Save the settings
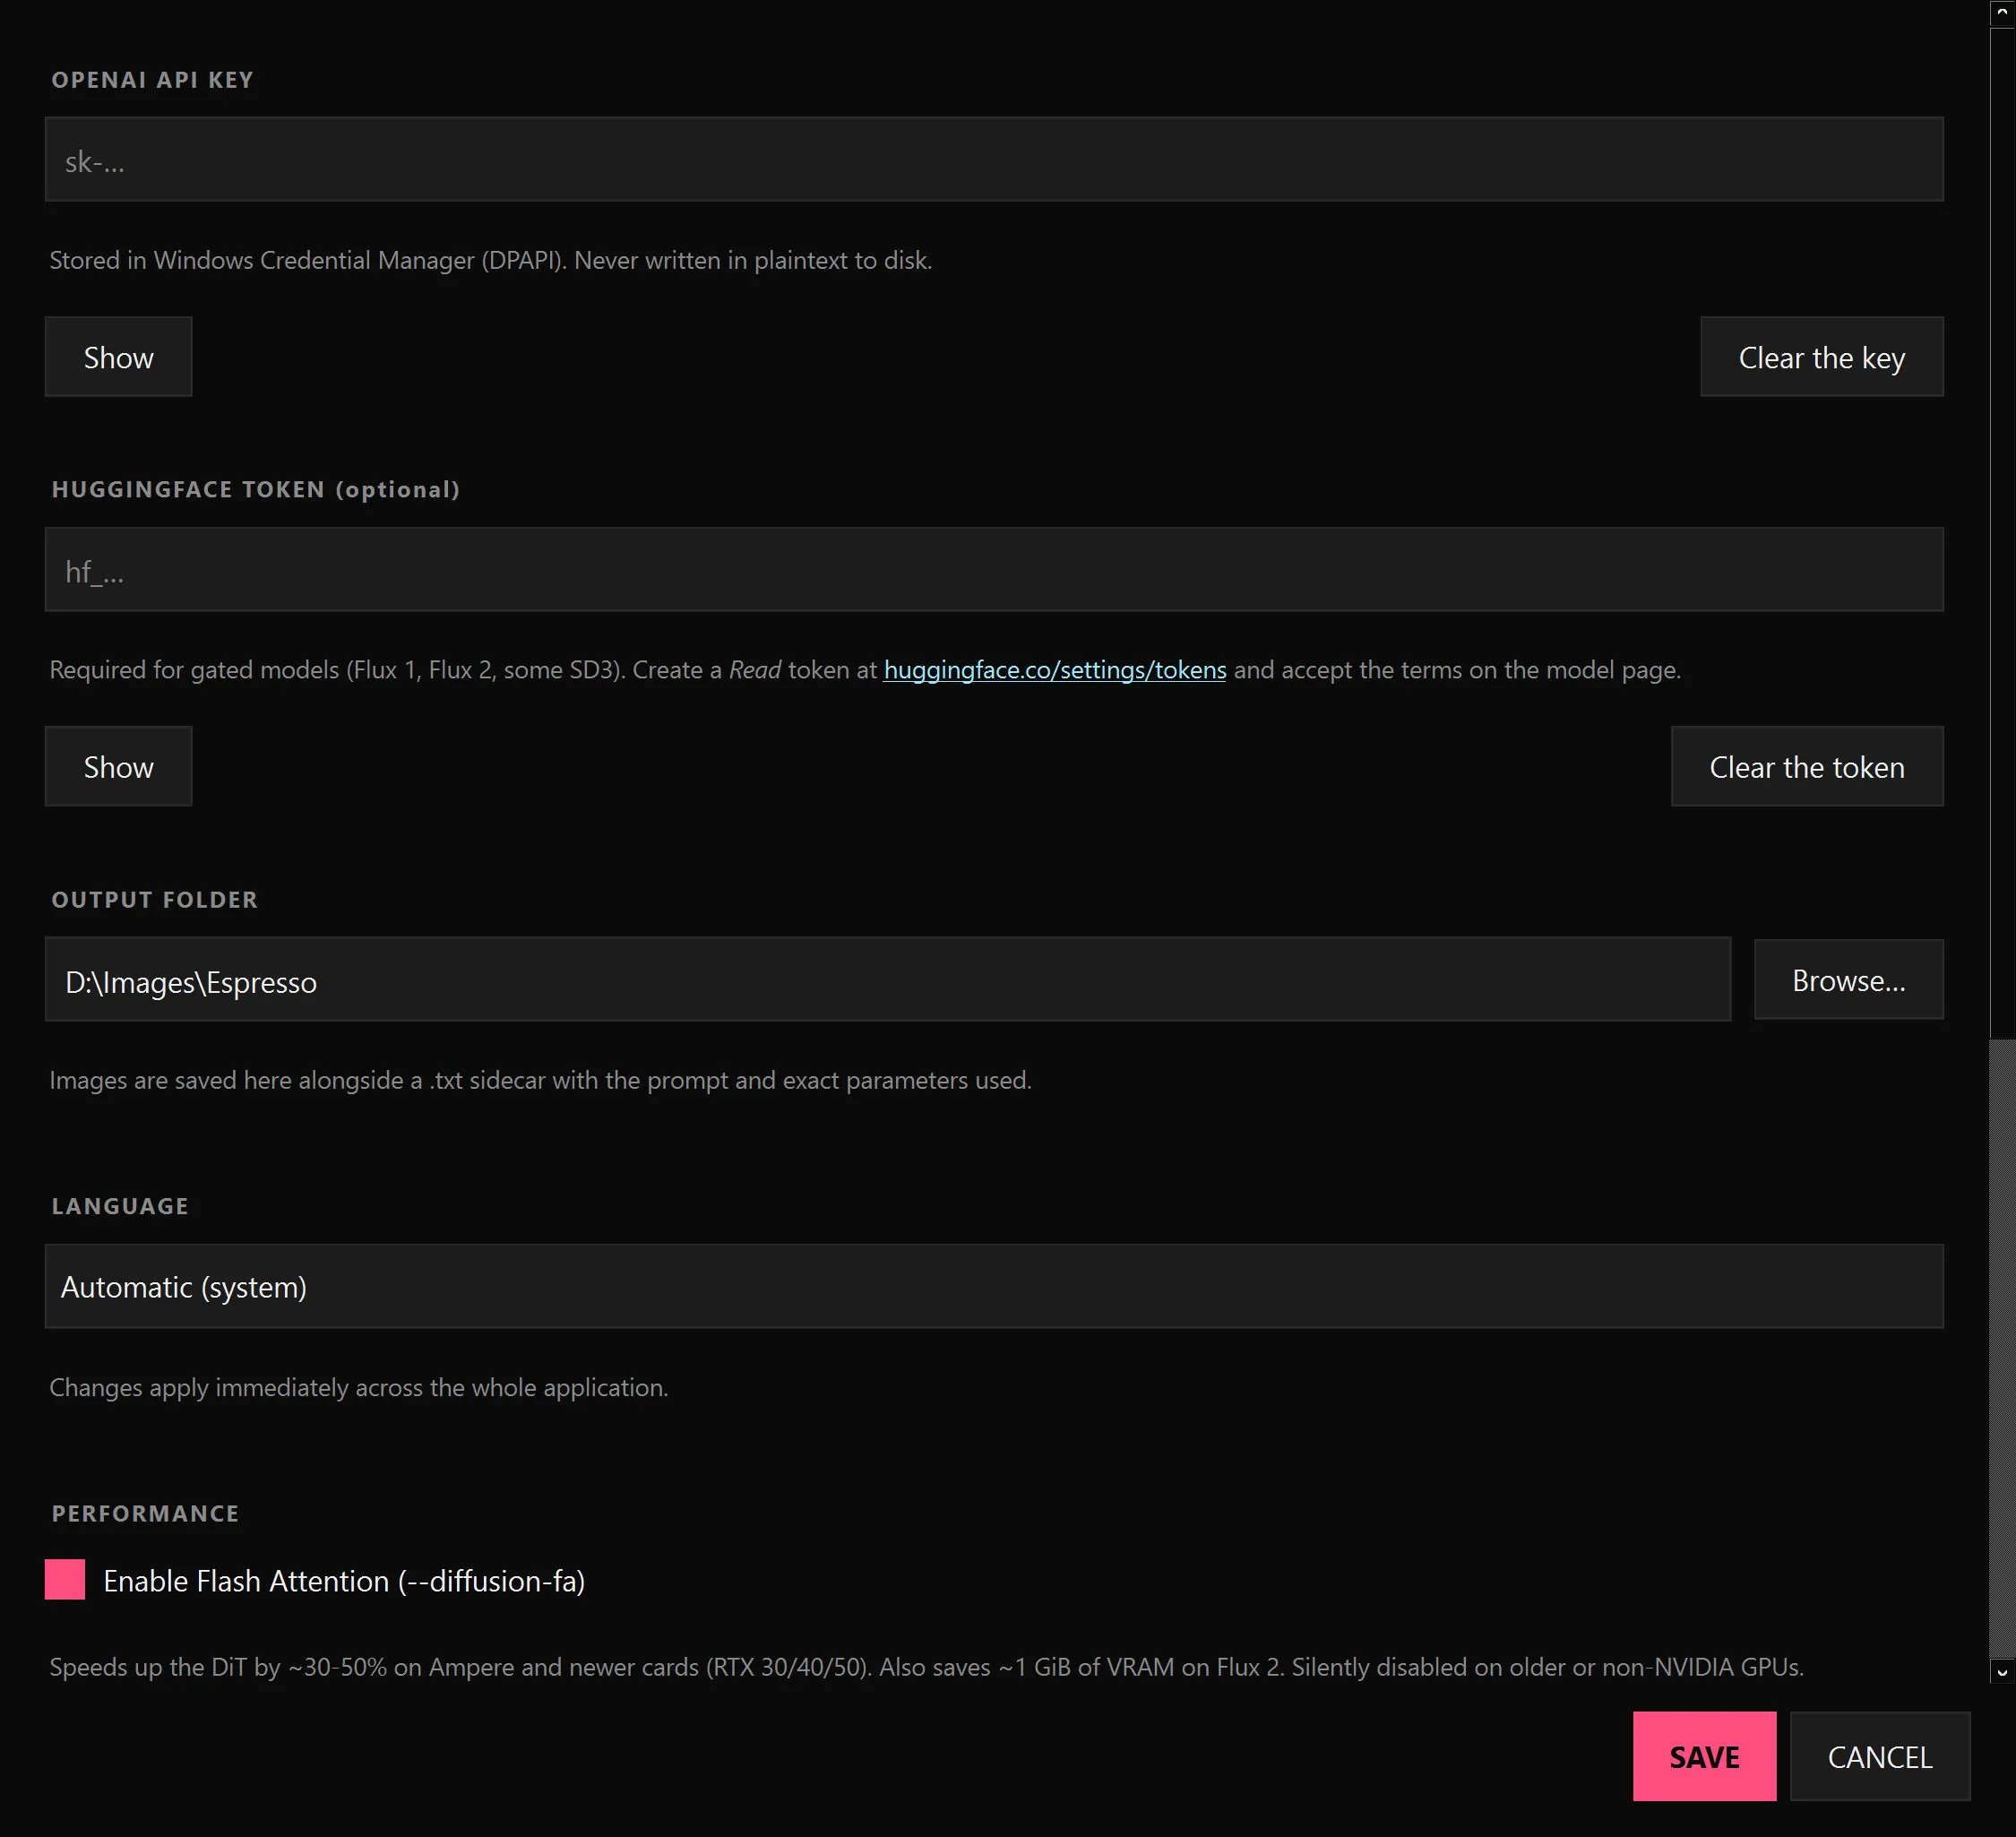2016x1837 pixels. (x=1704, y=1756)
